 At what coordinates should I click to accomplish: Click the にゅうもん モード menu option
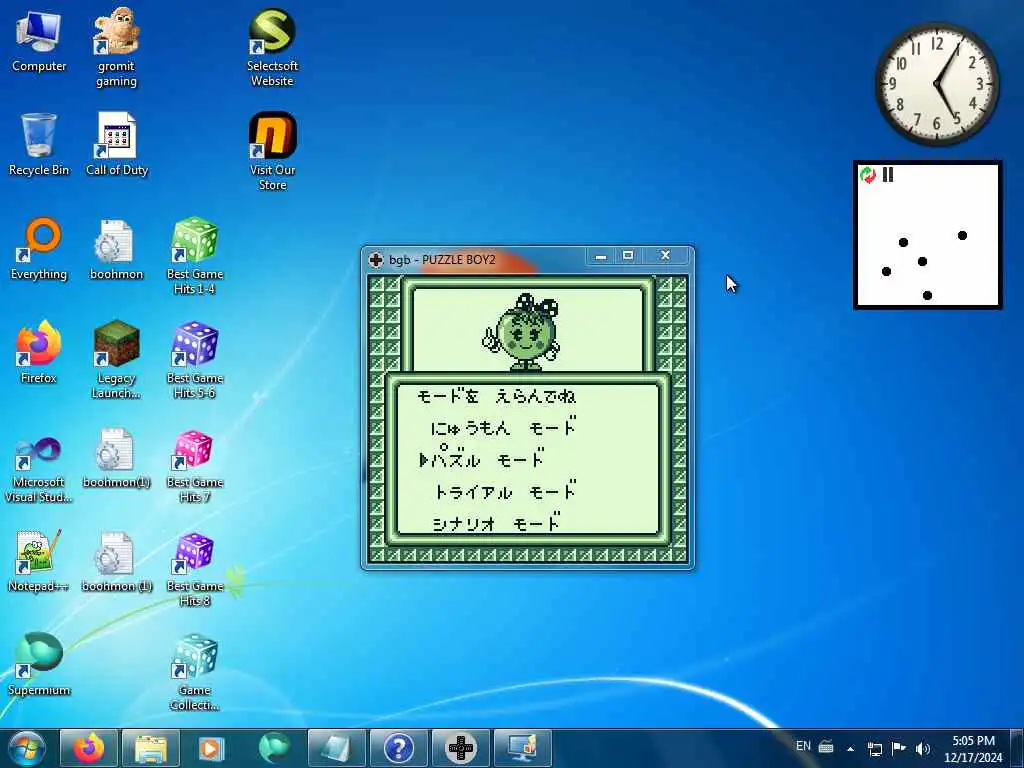504,427
